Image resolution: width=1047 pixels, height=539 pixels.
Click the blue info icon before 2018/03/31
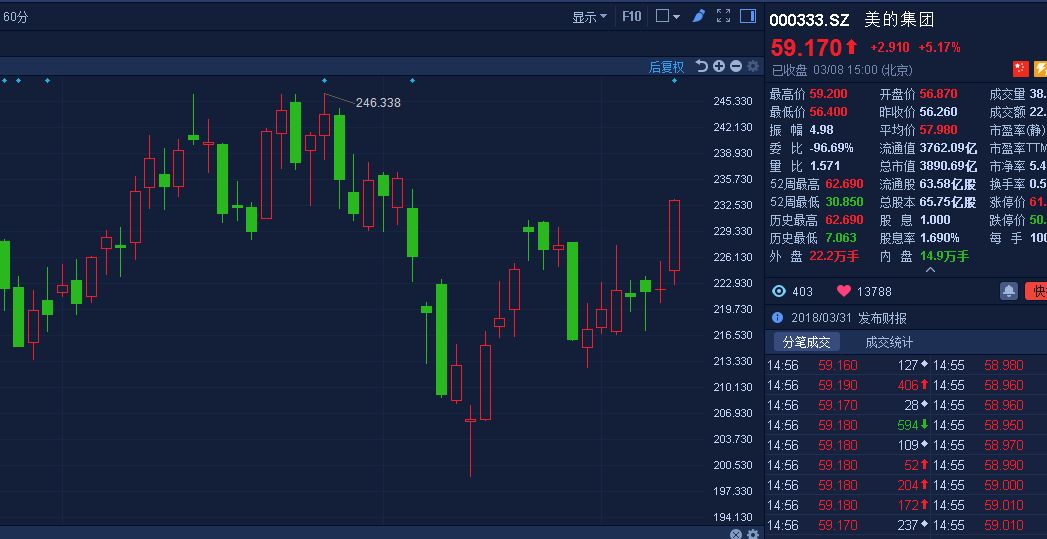(x=777, y=318)
